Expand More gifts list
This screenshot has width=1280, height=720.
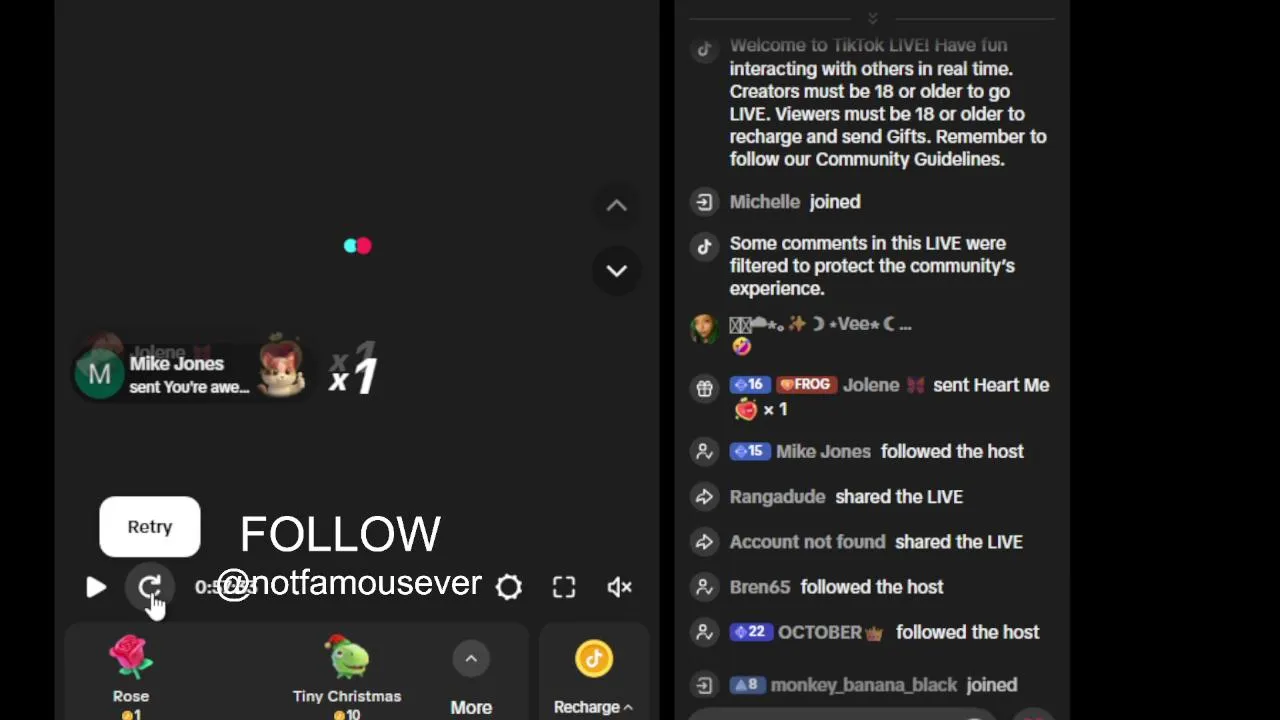[x=471, y=680]
